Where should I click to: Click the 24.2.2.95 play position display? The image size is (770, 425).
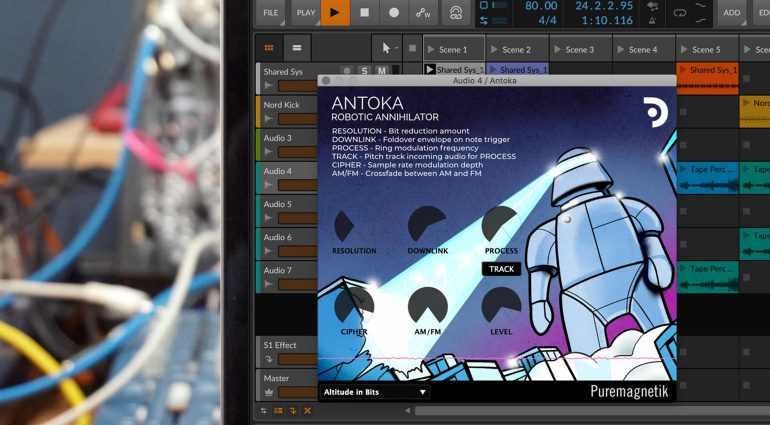[x=604, y=6]
